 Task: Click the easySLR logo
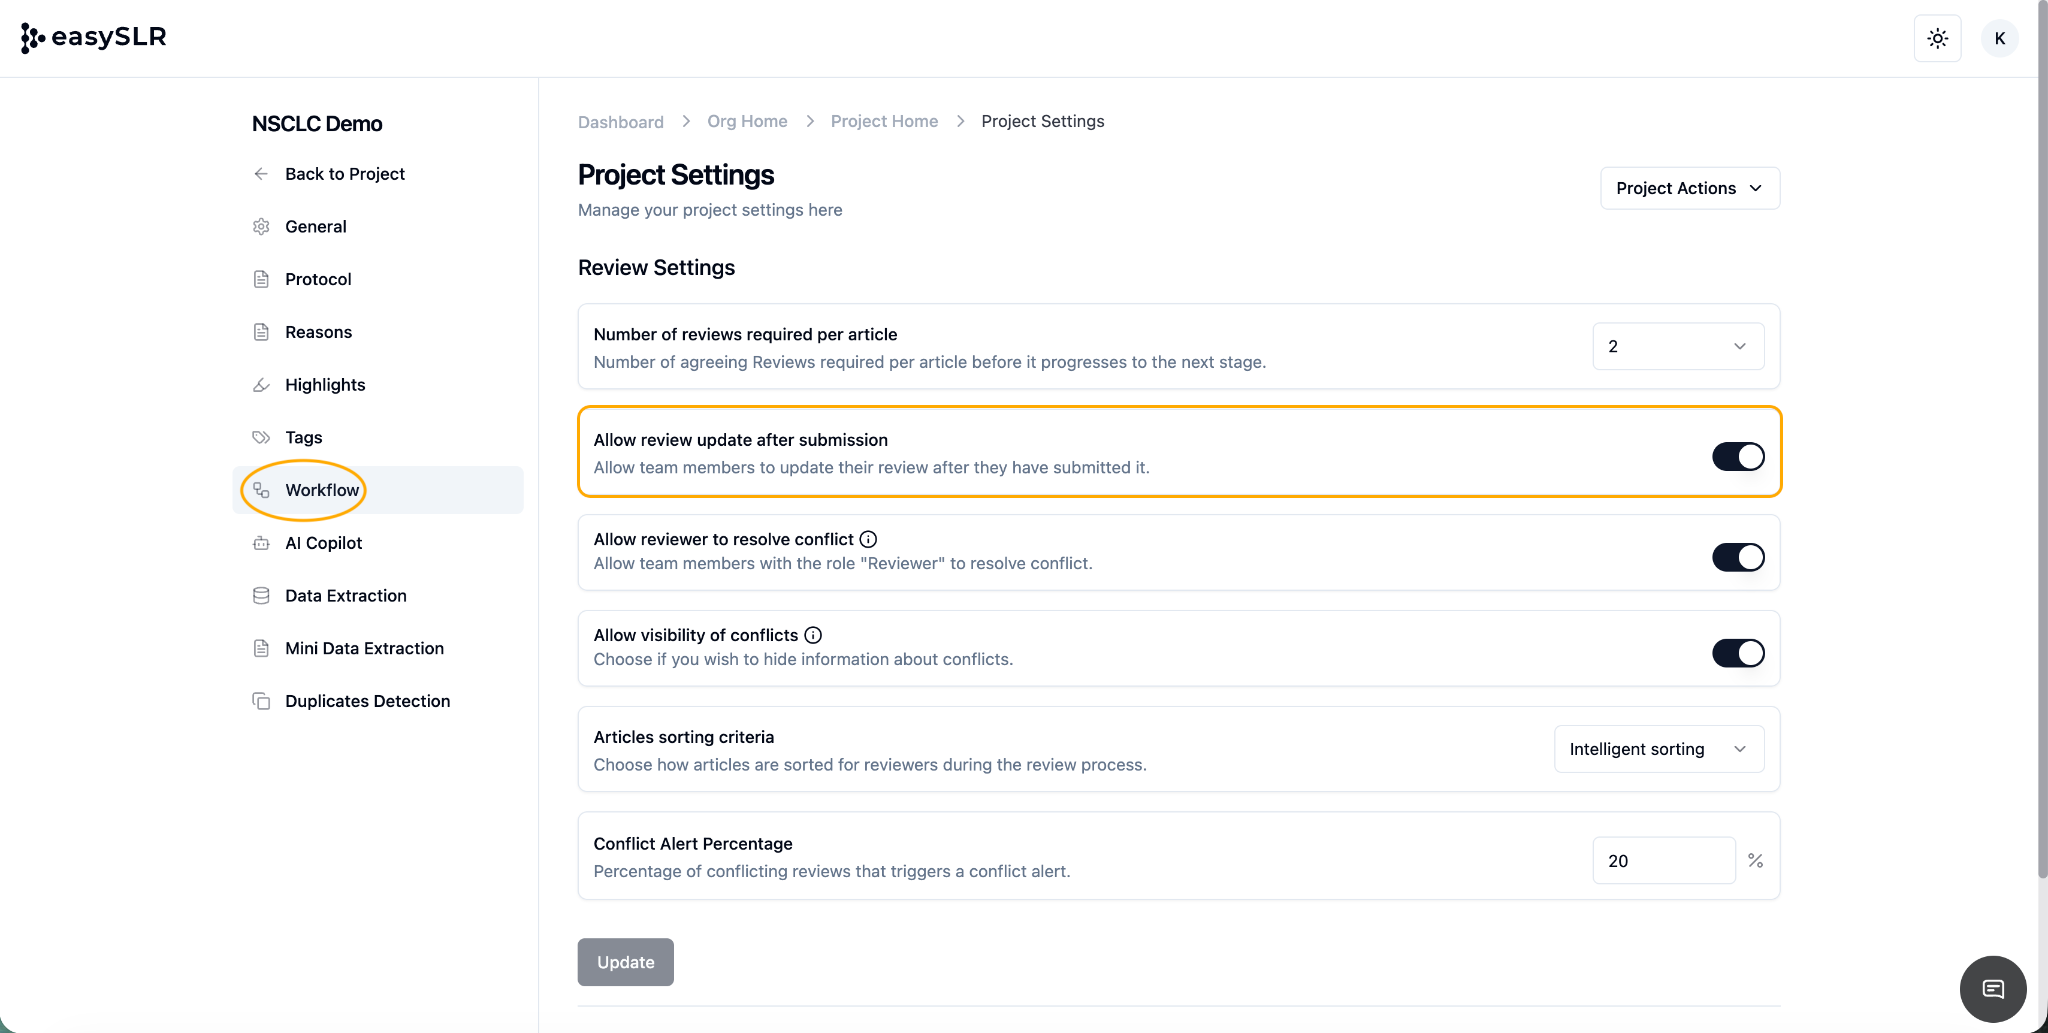pos(94,38)
